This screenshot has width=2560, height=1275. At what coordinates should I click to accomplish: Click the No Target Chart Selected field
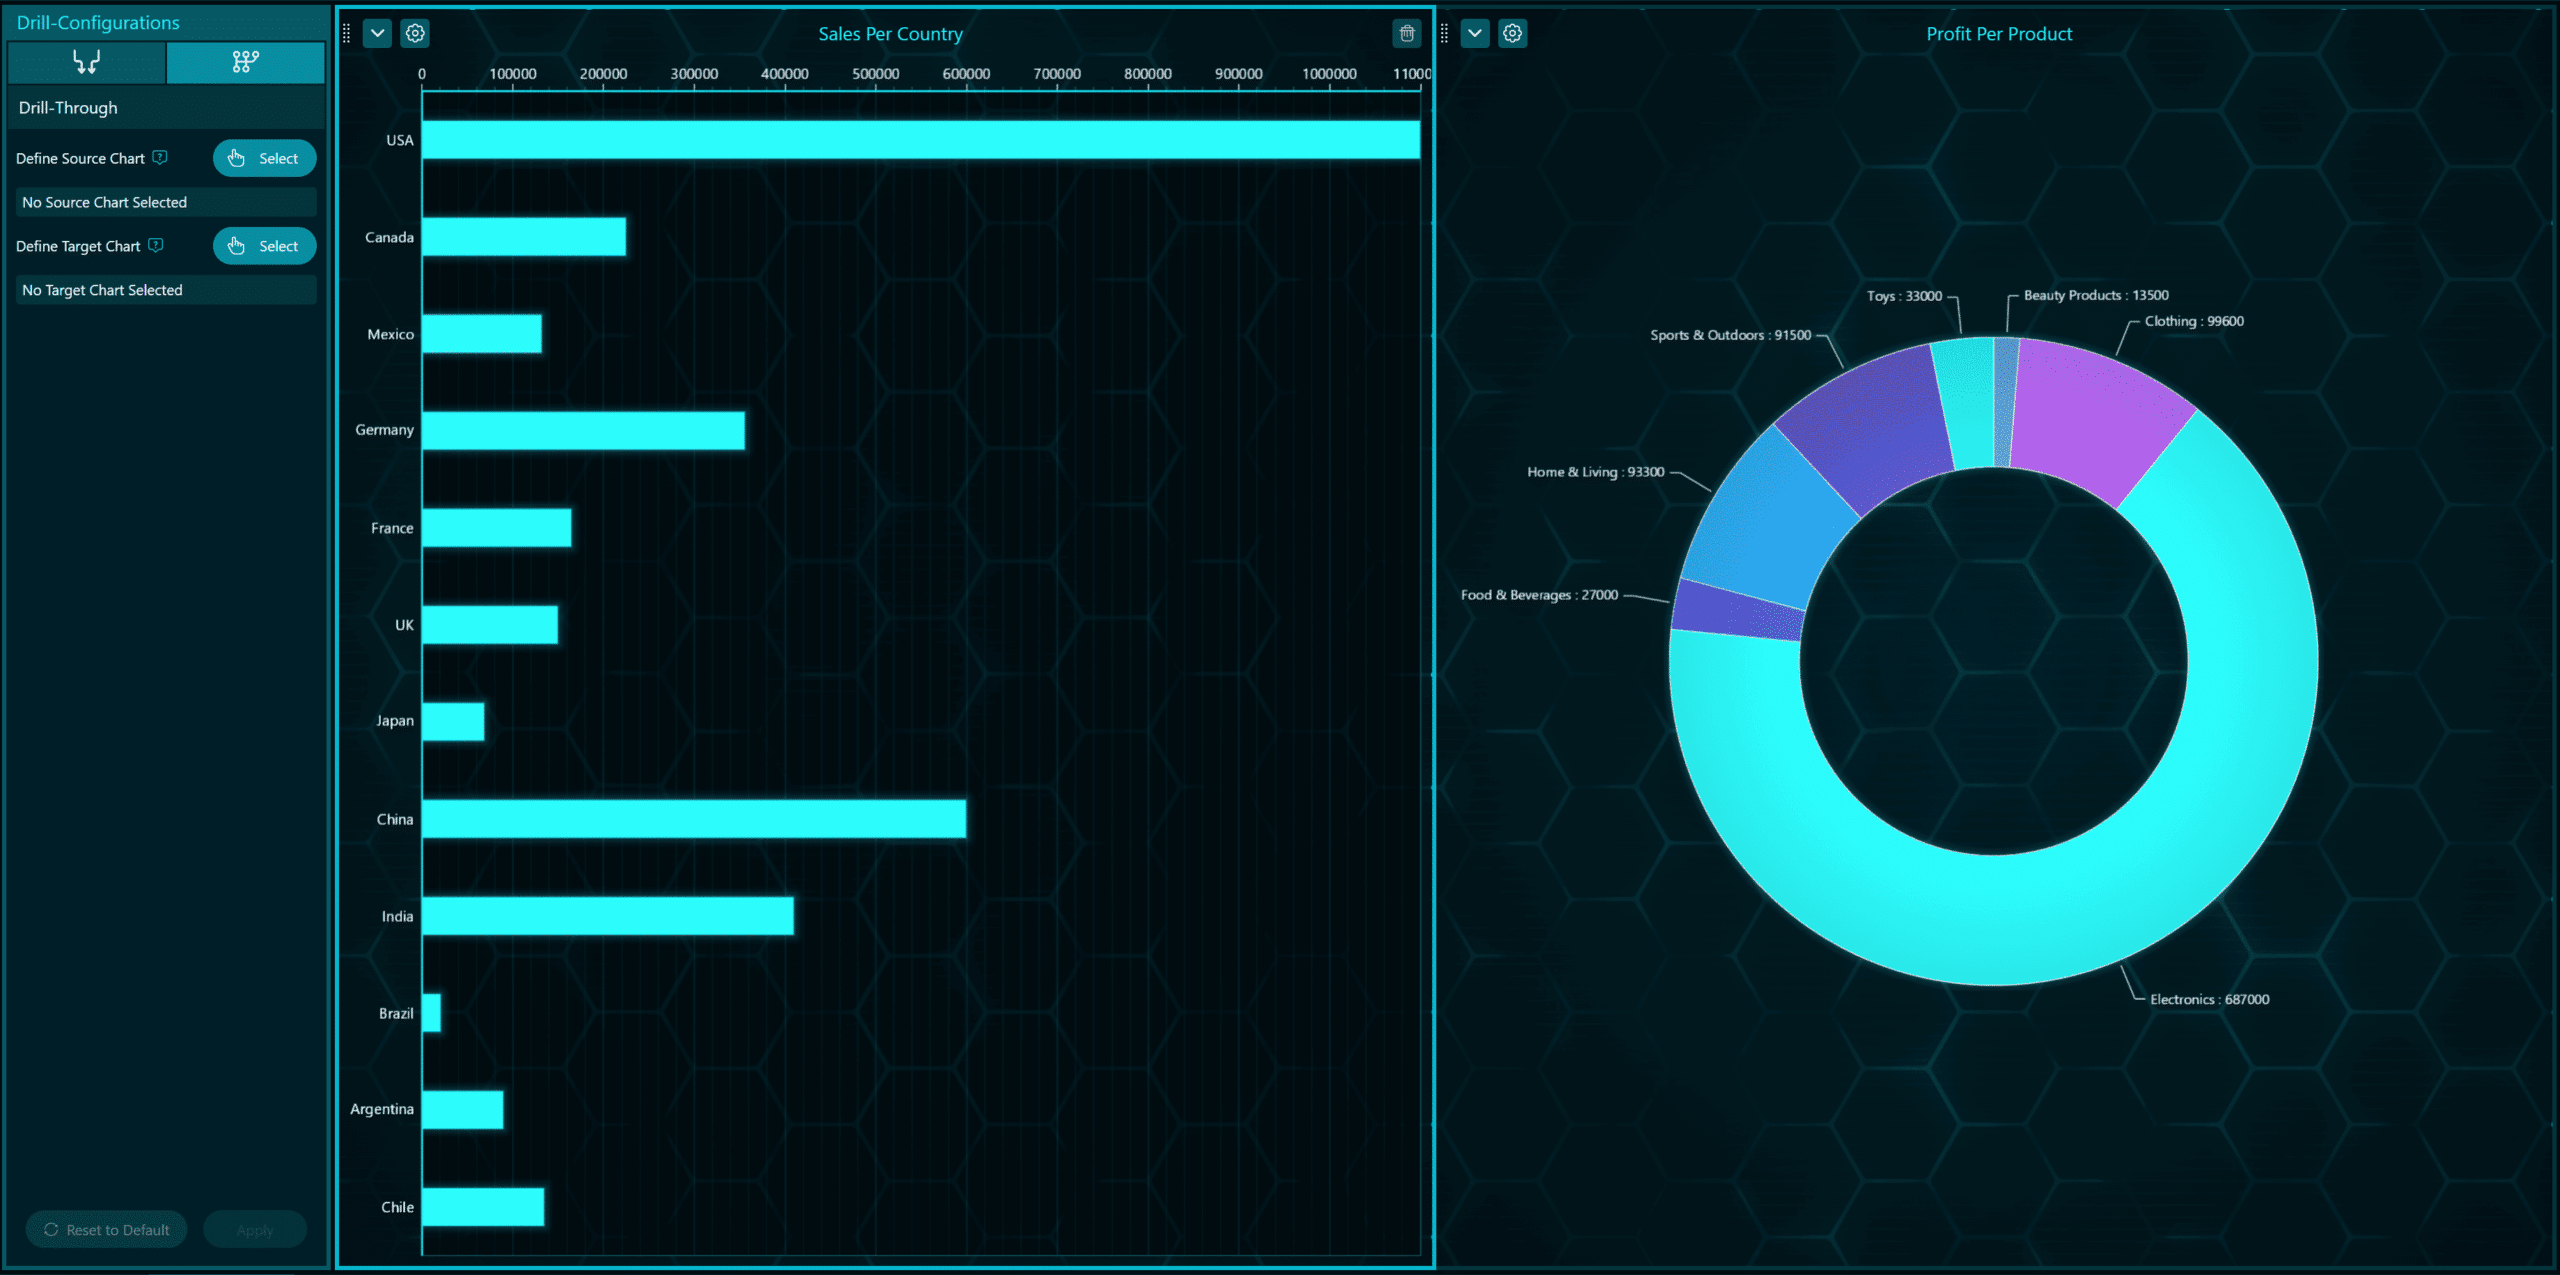(166, 290)
